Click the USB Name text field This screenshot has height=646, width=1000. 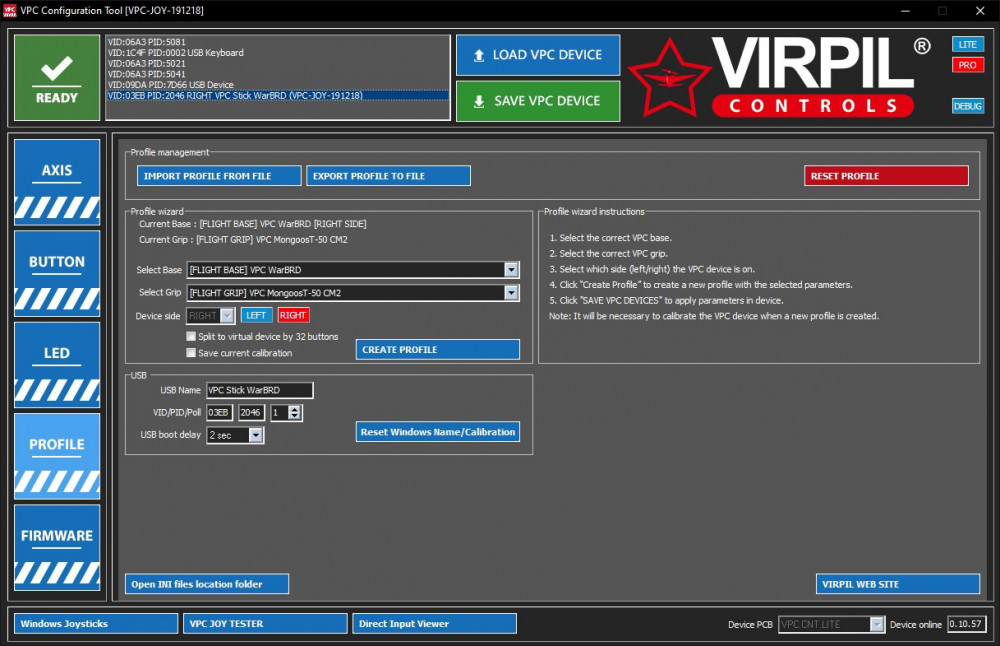[259, 390]
